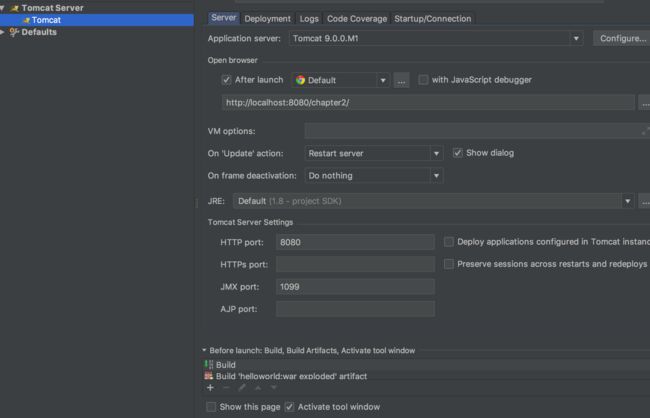
Task: Click the JMX port field
Action: [x=355, y=287]
